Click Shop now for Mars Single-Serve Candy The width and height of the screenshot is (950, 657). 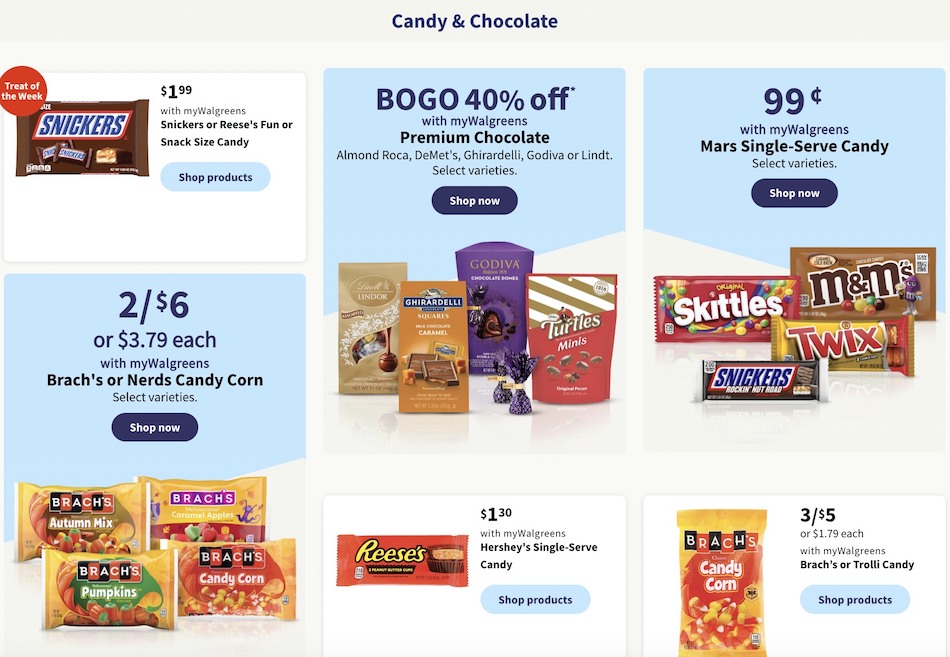[794, 193]
